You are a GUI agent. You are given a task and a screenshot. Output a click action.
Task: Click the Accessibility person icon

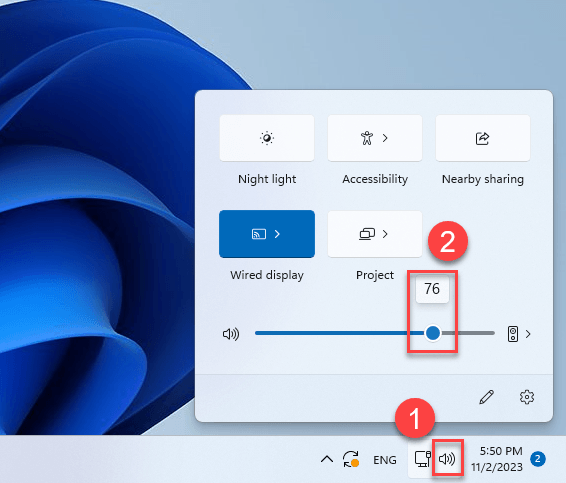(367, 138)
